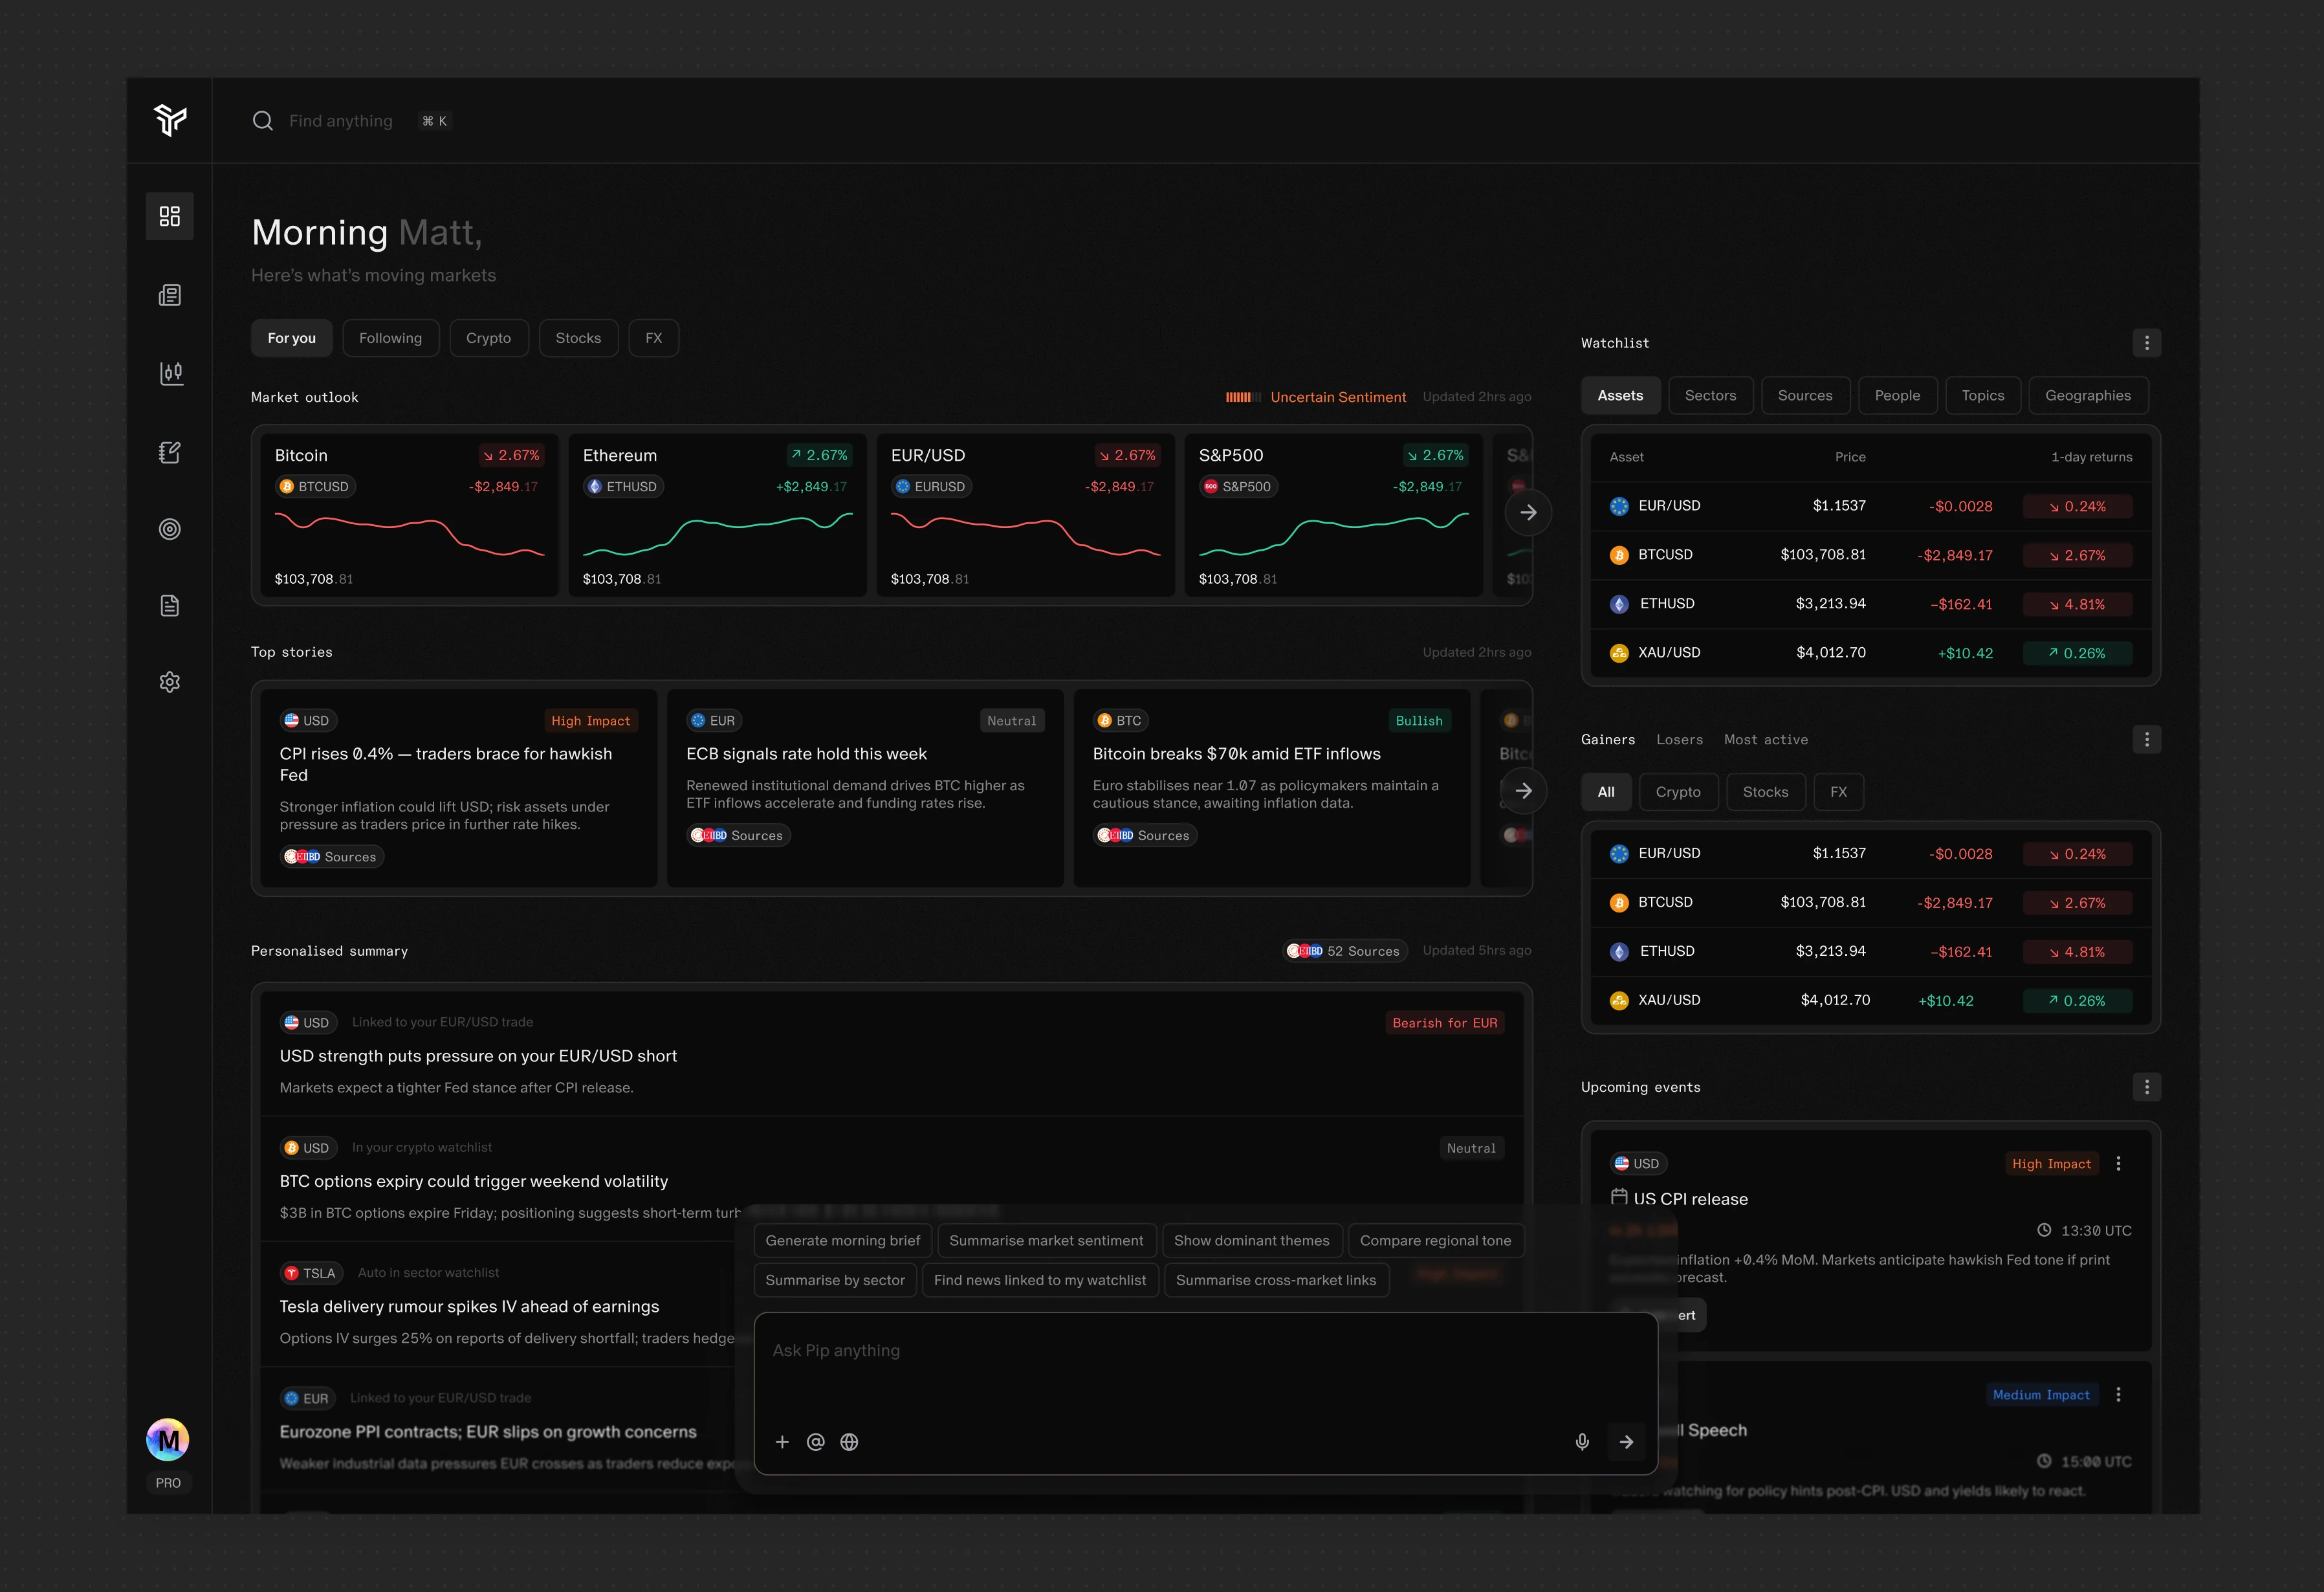The width and height of the screenshot is (2324, 1592).
Task: Open the EUR/USD chart card
Action: click(x=1026, y=515)
